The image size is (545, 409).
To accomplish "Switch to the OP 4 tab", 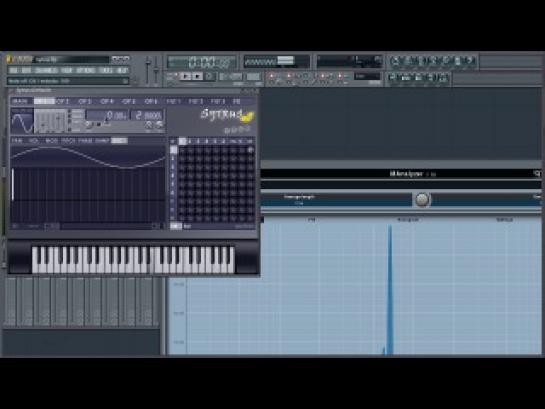I will coord(107,101).
